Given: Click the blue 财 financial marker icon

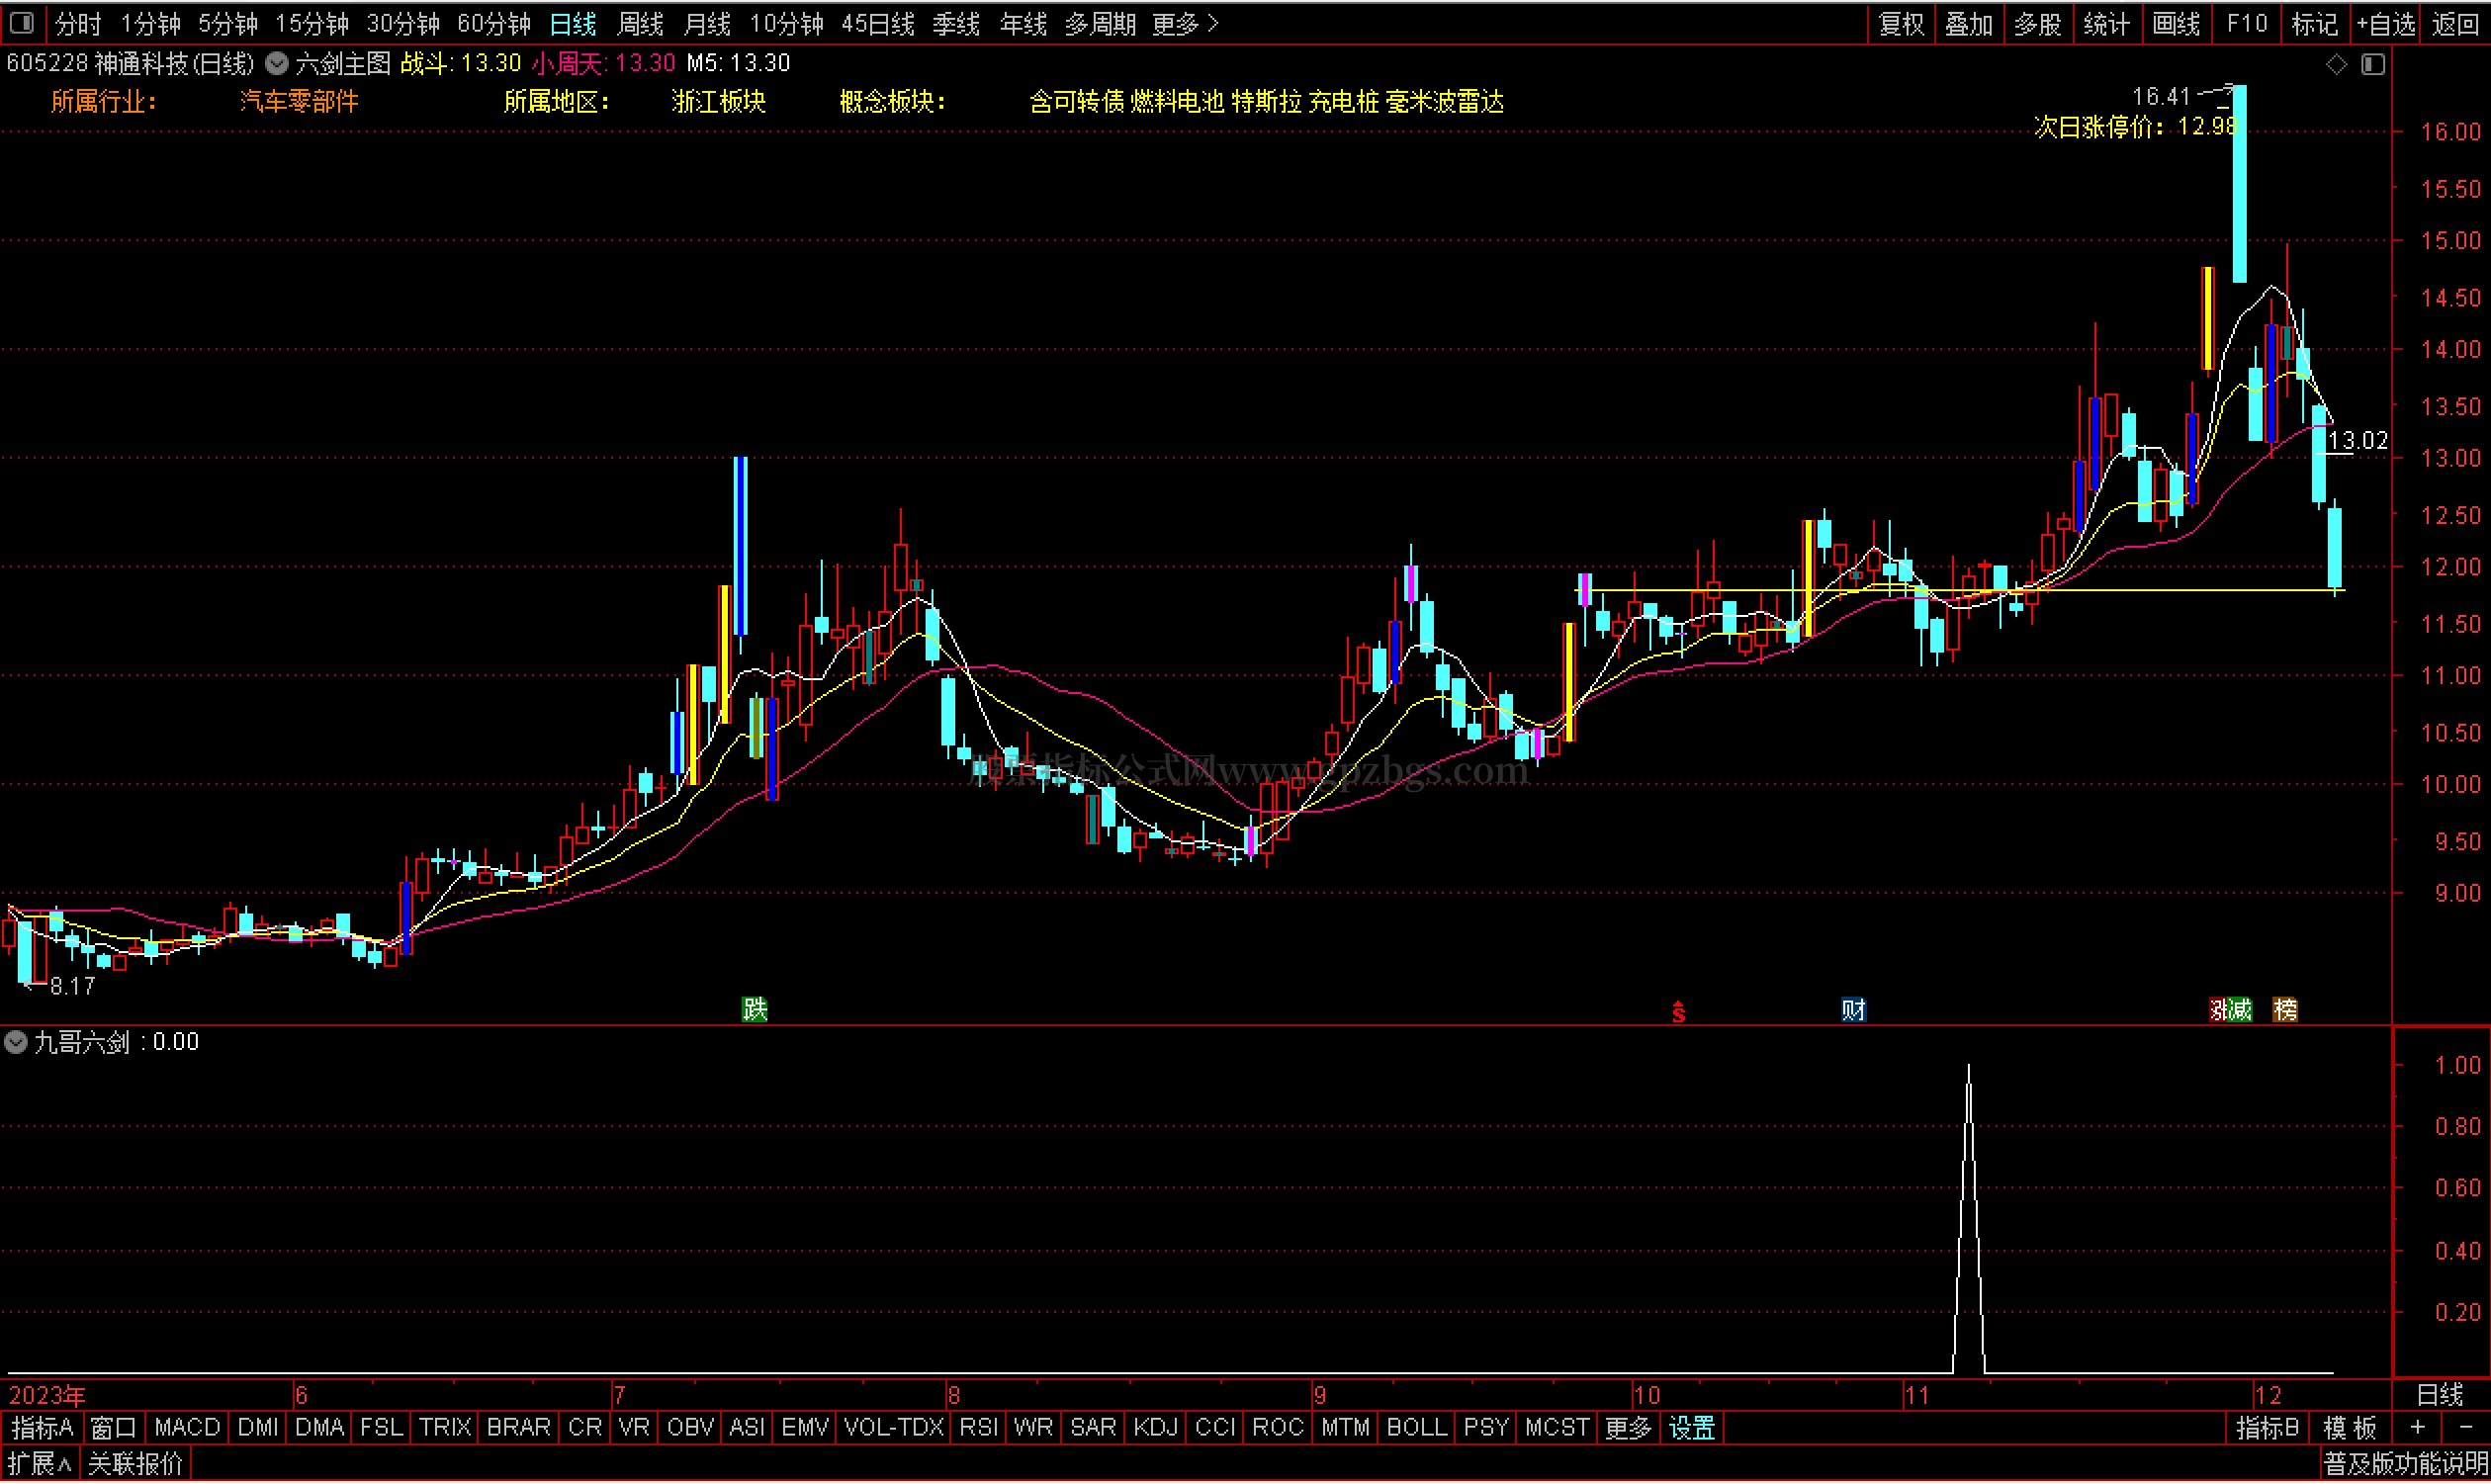Looking at the screenshot, I should (1853, 1010).
